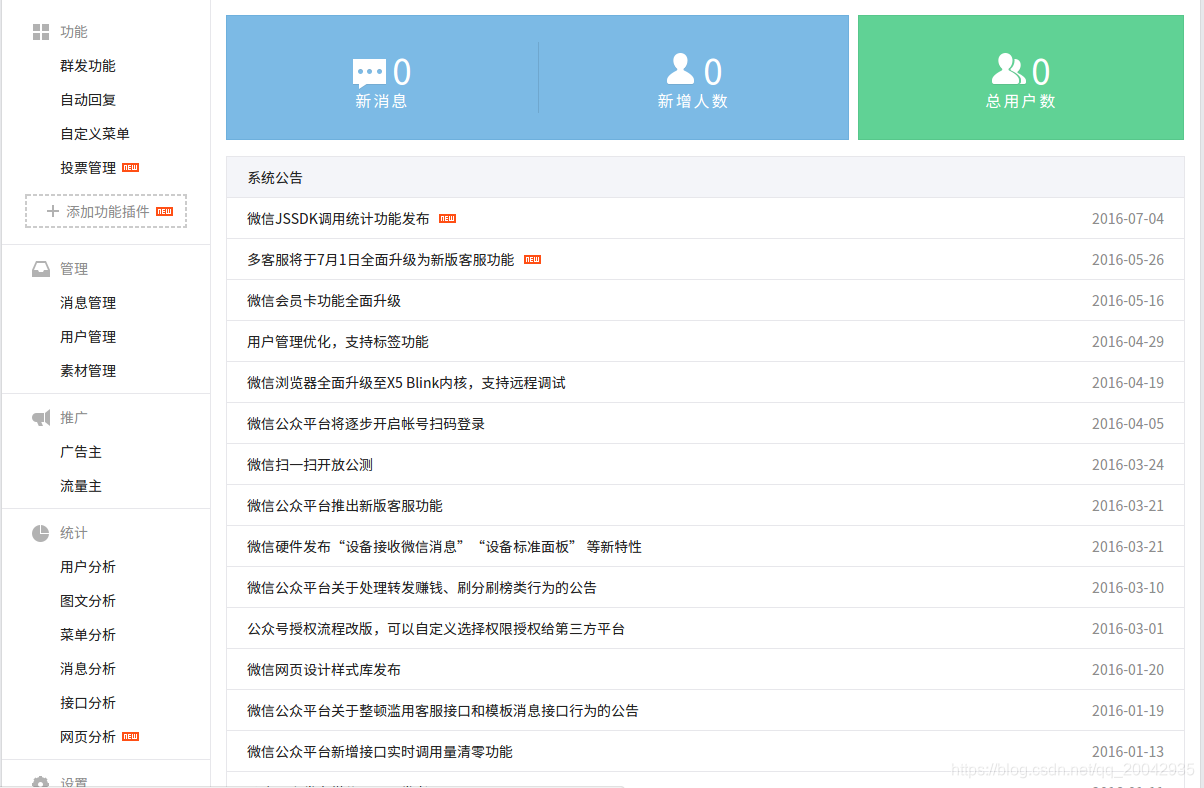This screenshot has height=788, width=1204.
Task: Click the date 2016-03-24
Action: 1128,465
